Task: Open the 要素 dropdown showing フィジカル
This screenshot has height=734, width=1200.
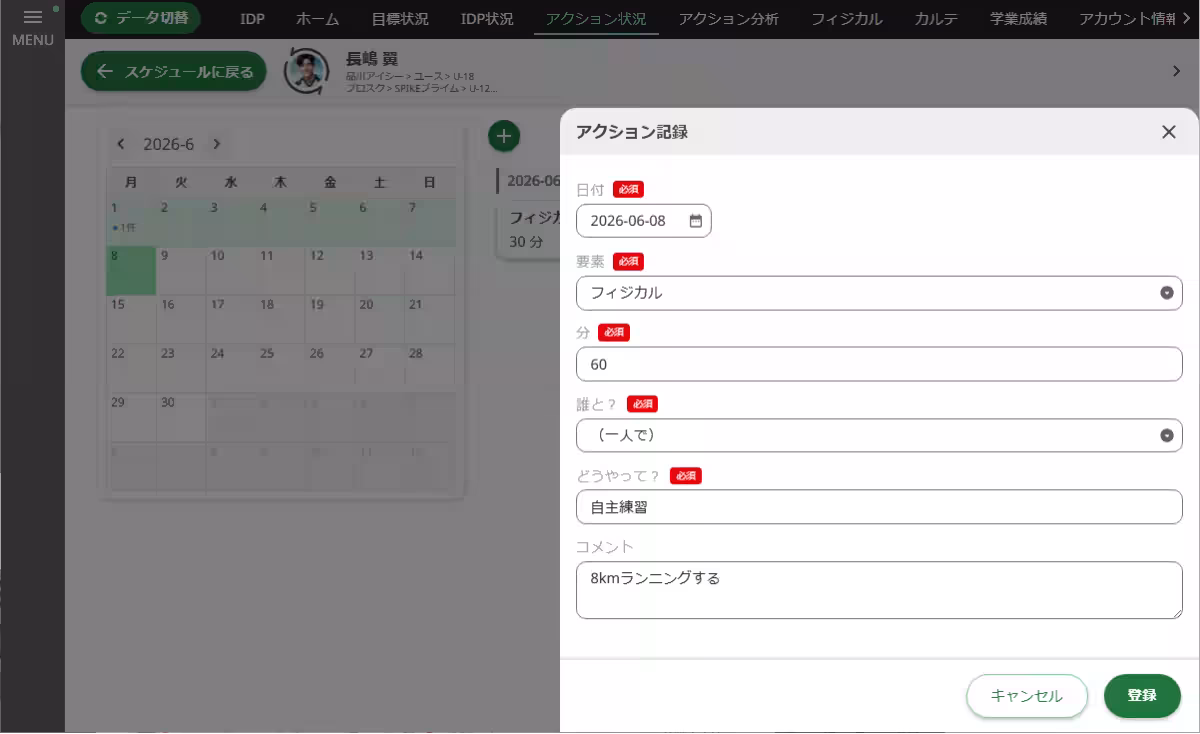Action: [x=879, y=293]
